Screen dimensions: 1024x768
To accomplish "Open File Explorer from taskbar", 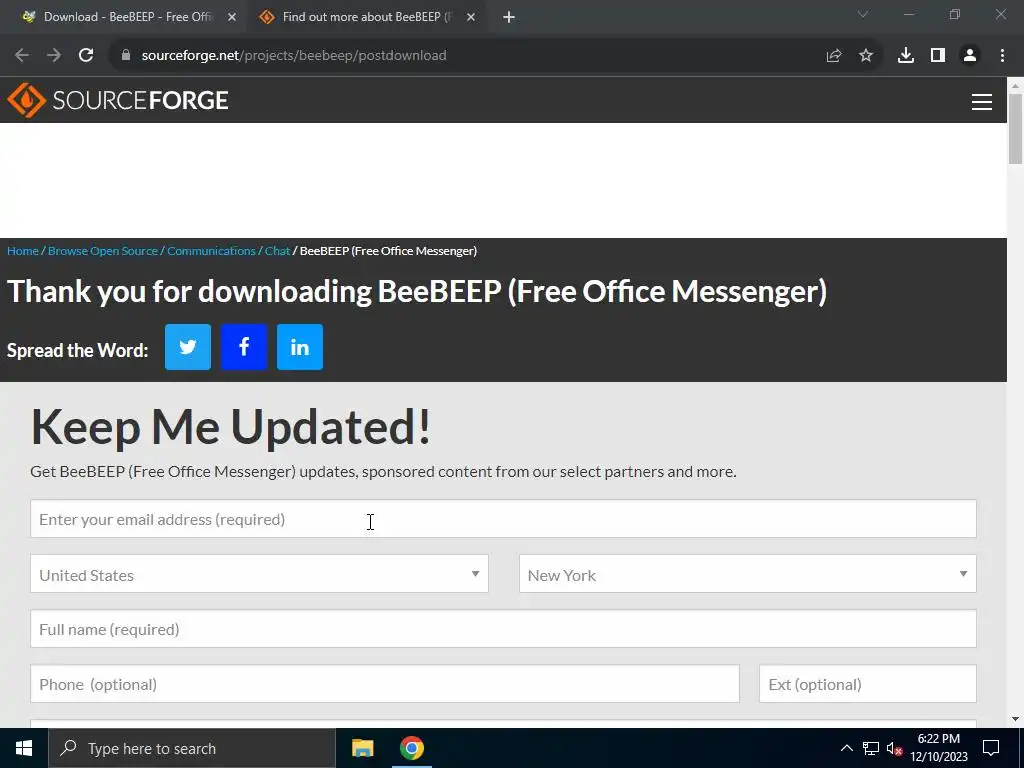I will tap(362, 748).
